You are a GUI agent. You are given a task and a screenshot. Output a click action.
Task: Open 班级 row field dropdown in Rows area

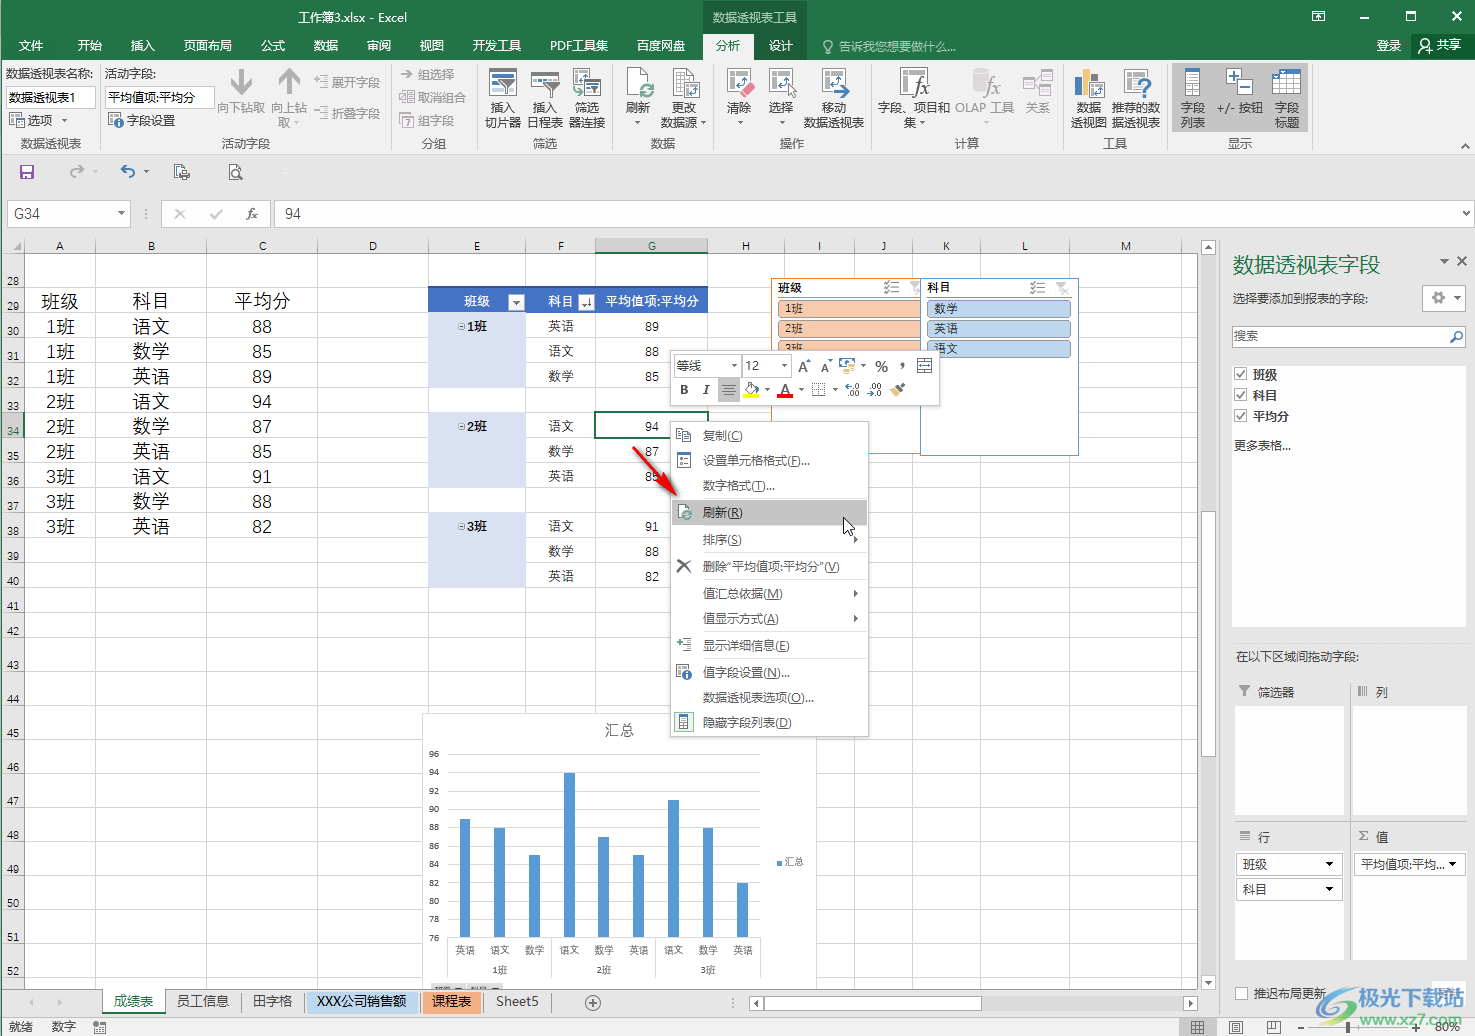coord(1329,864)
